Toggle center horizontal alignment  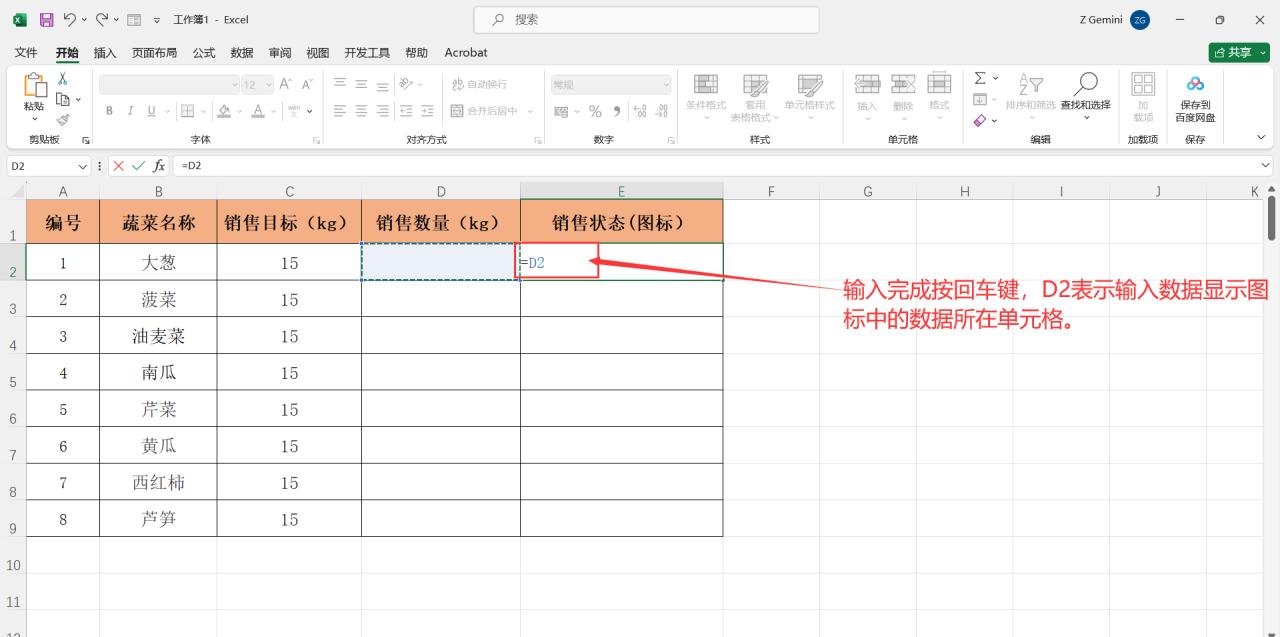(x=361, y=111)
